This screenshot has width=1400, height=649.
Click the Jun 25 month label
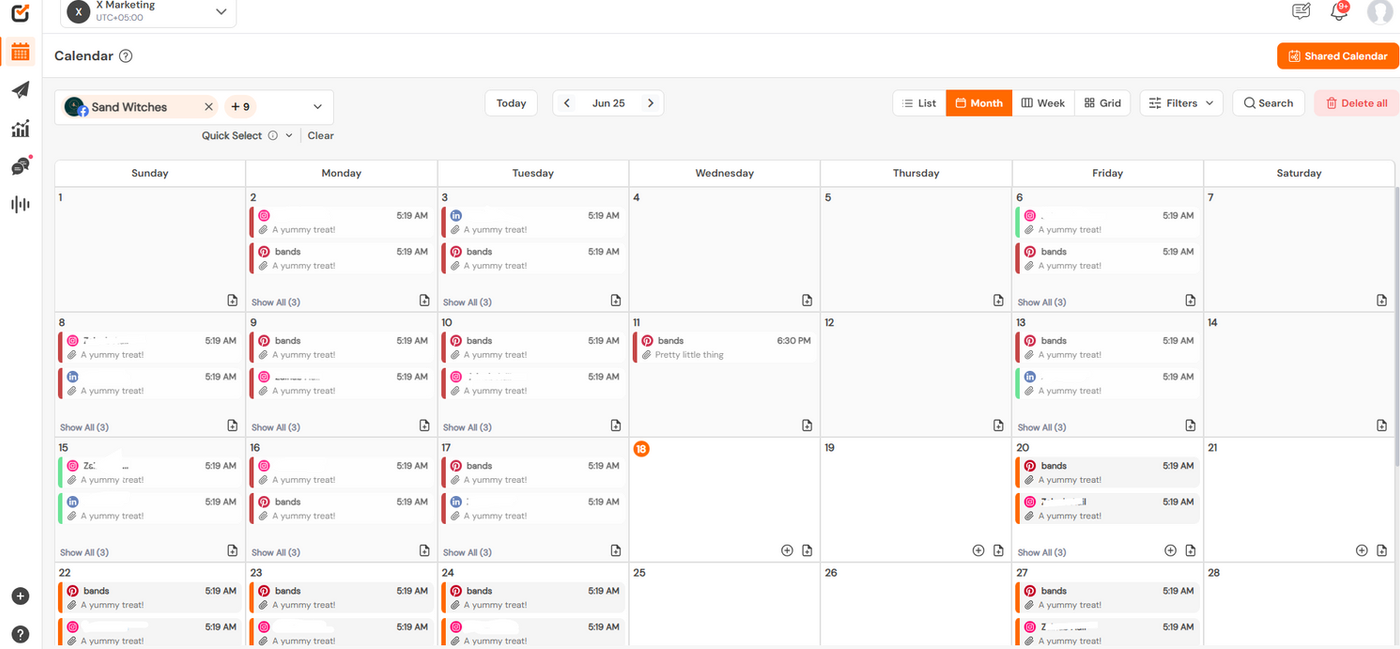click(608, 103)
